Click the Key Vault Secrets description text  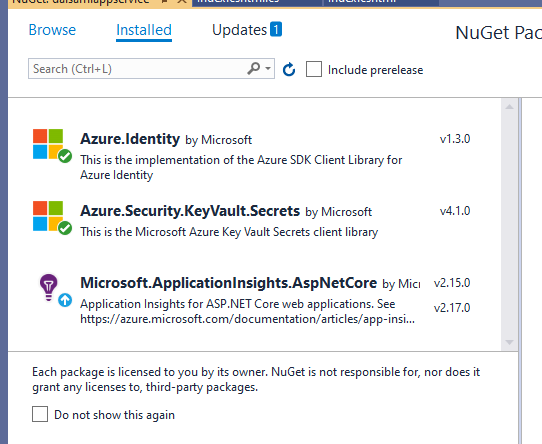[x=229, y=232]
